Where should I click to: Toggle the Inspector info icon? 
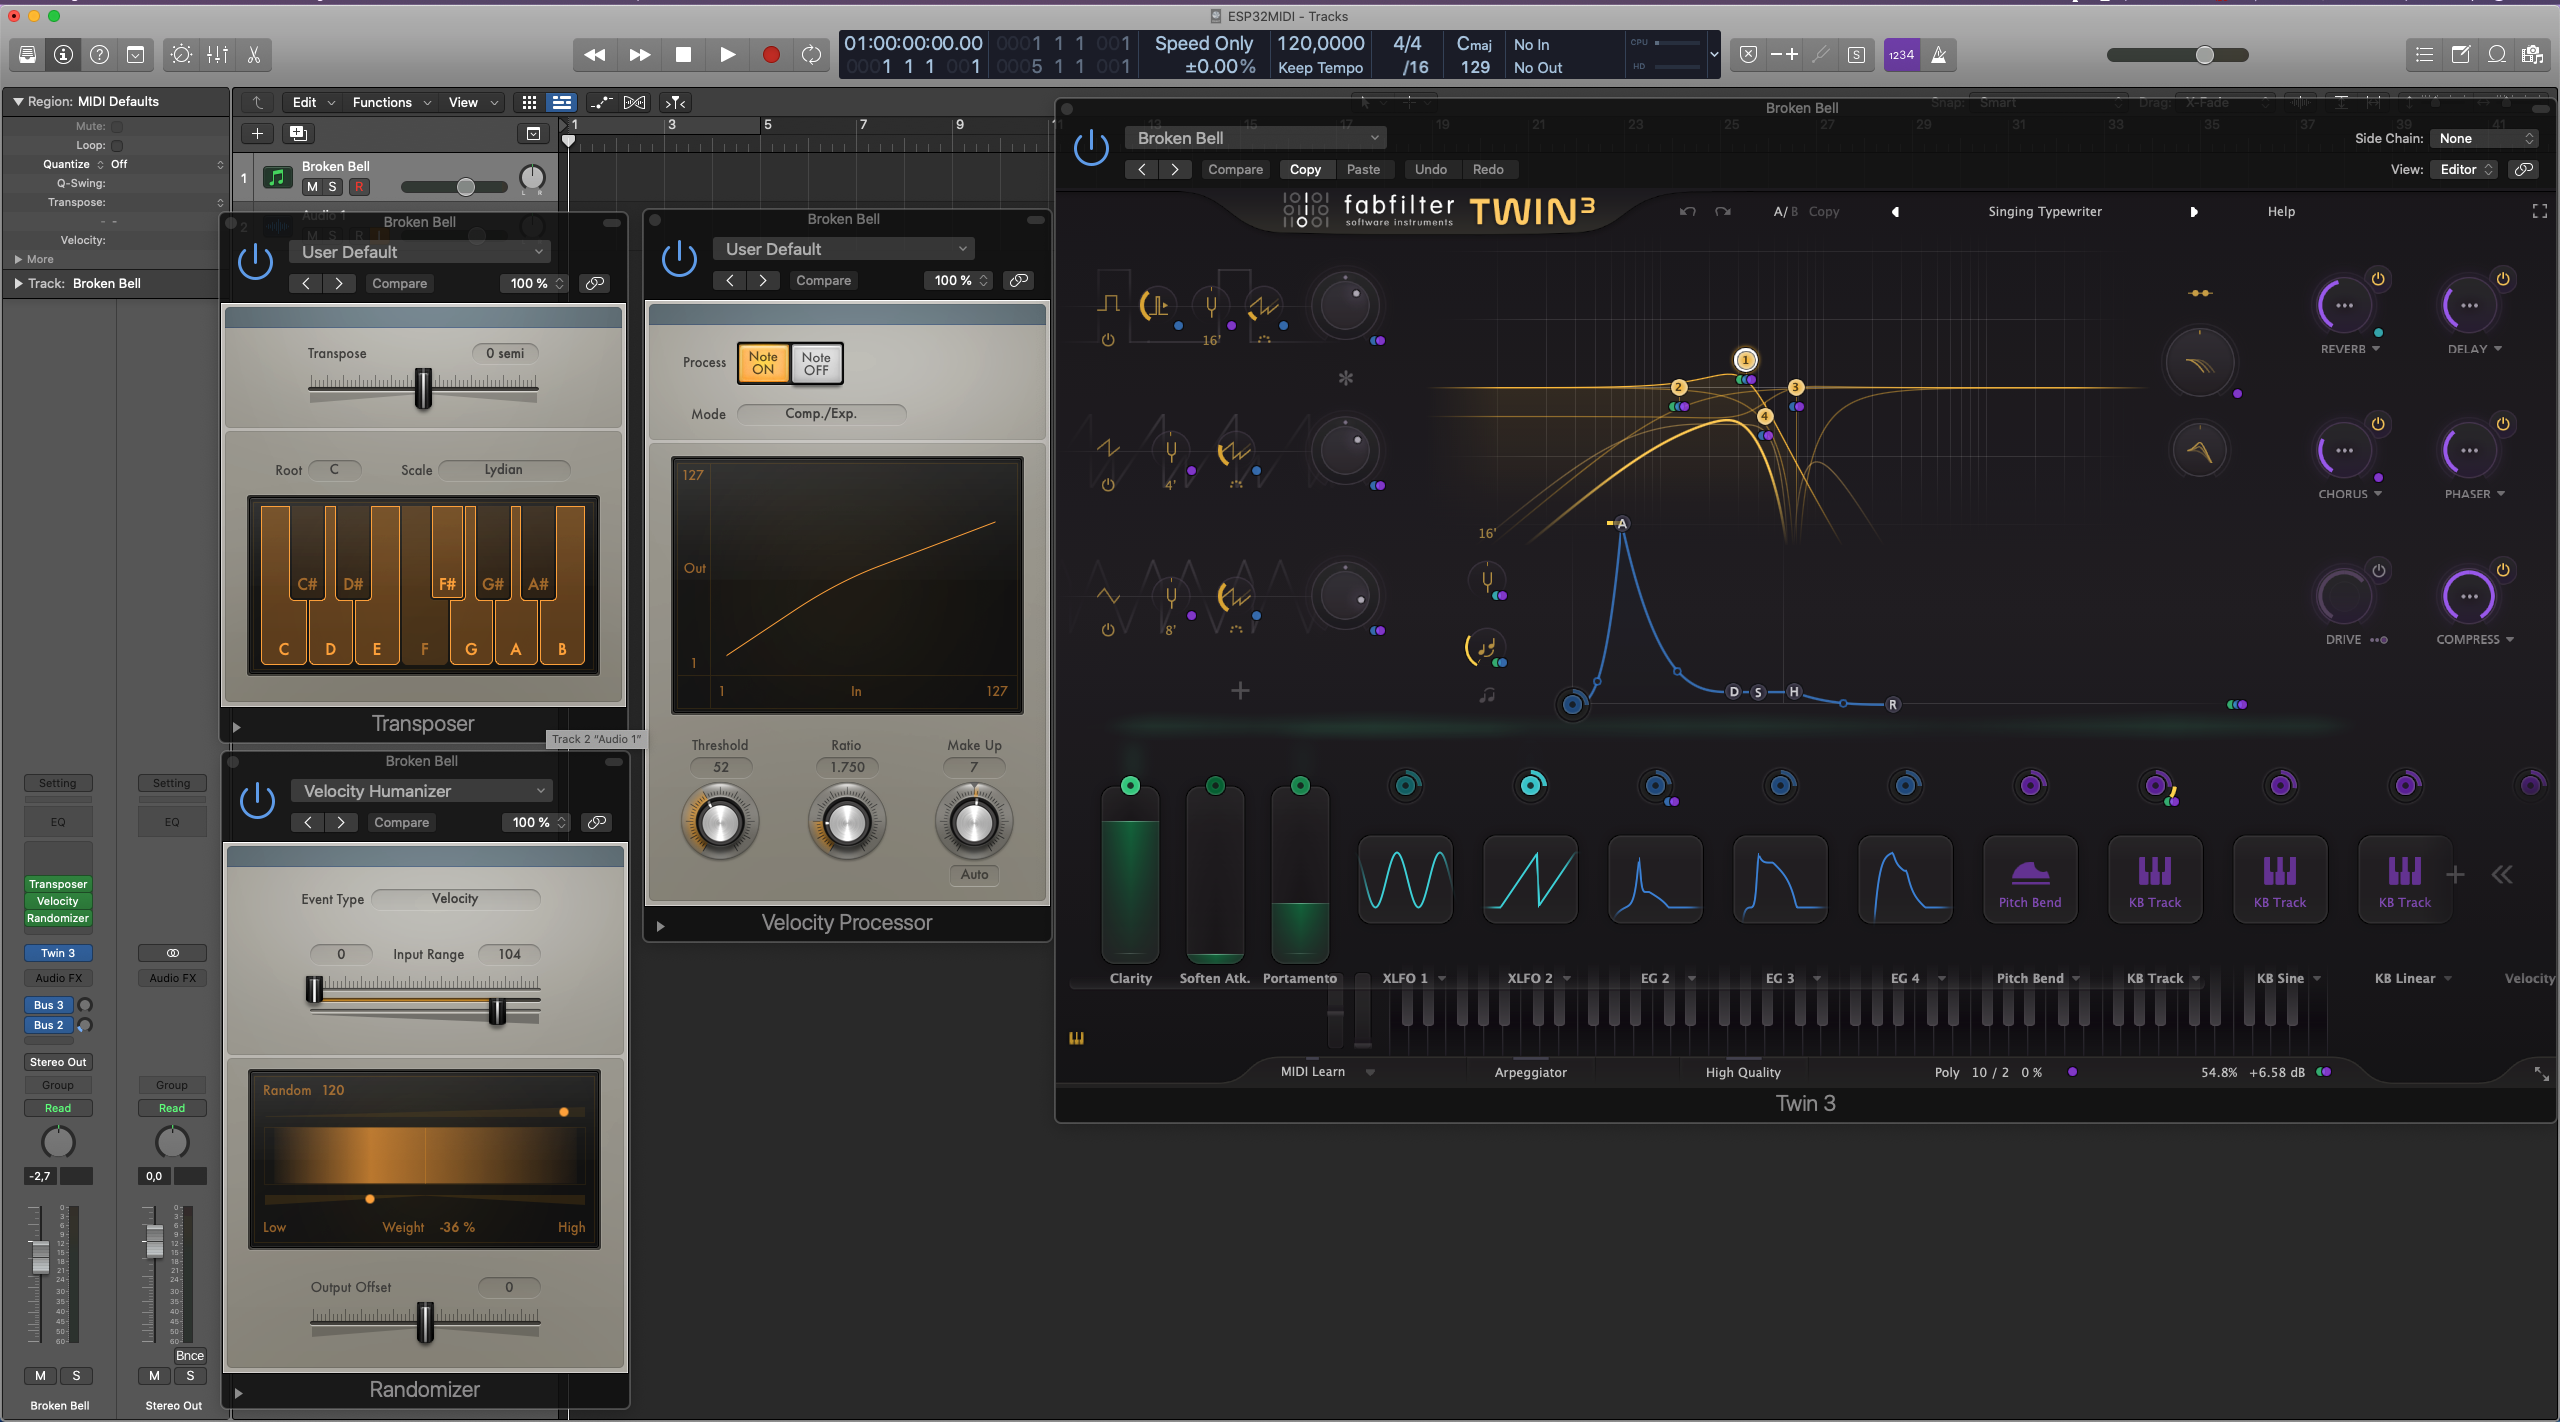pyautogui.click(x=63, y=55)
